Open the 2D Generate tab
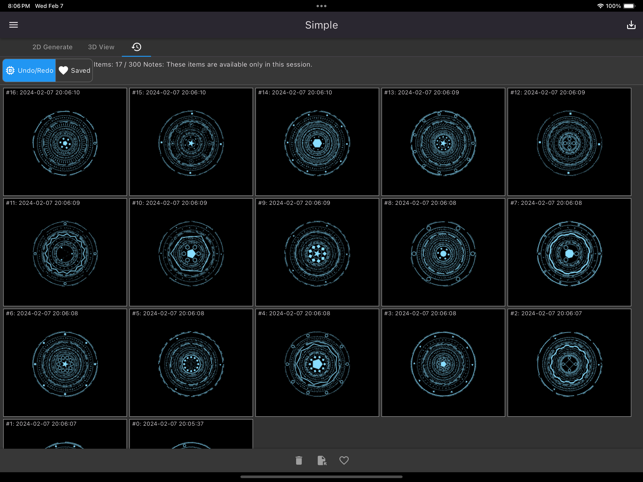The height and width of the screenshot is (482, 643). pyautogui.click(x=52, y=47)
